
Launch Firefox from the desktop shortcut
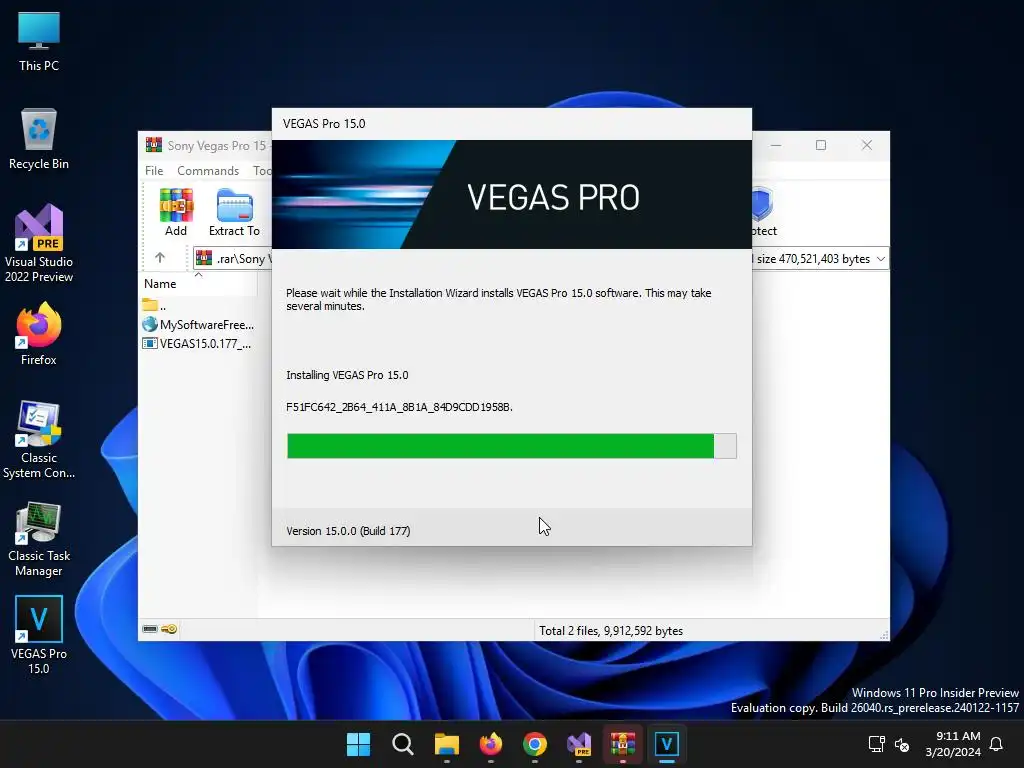(x=39, y=334)
